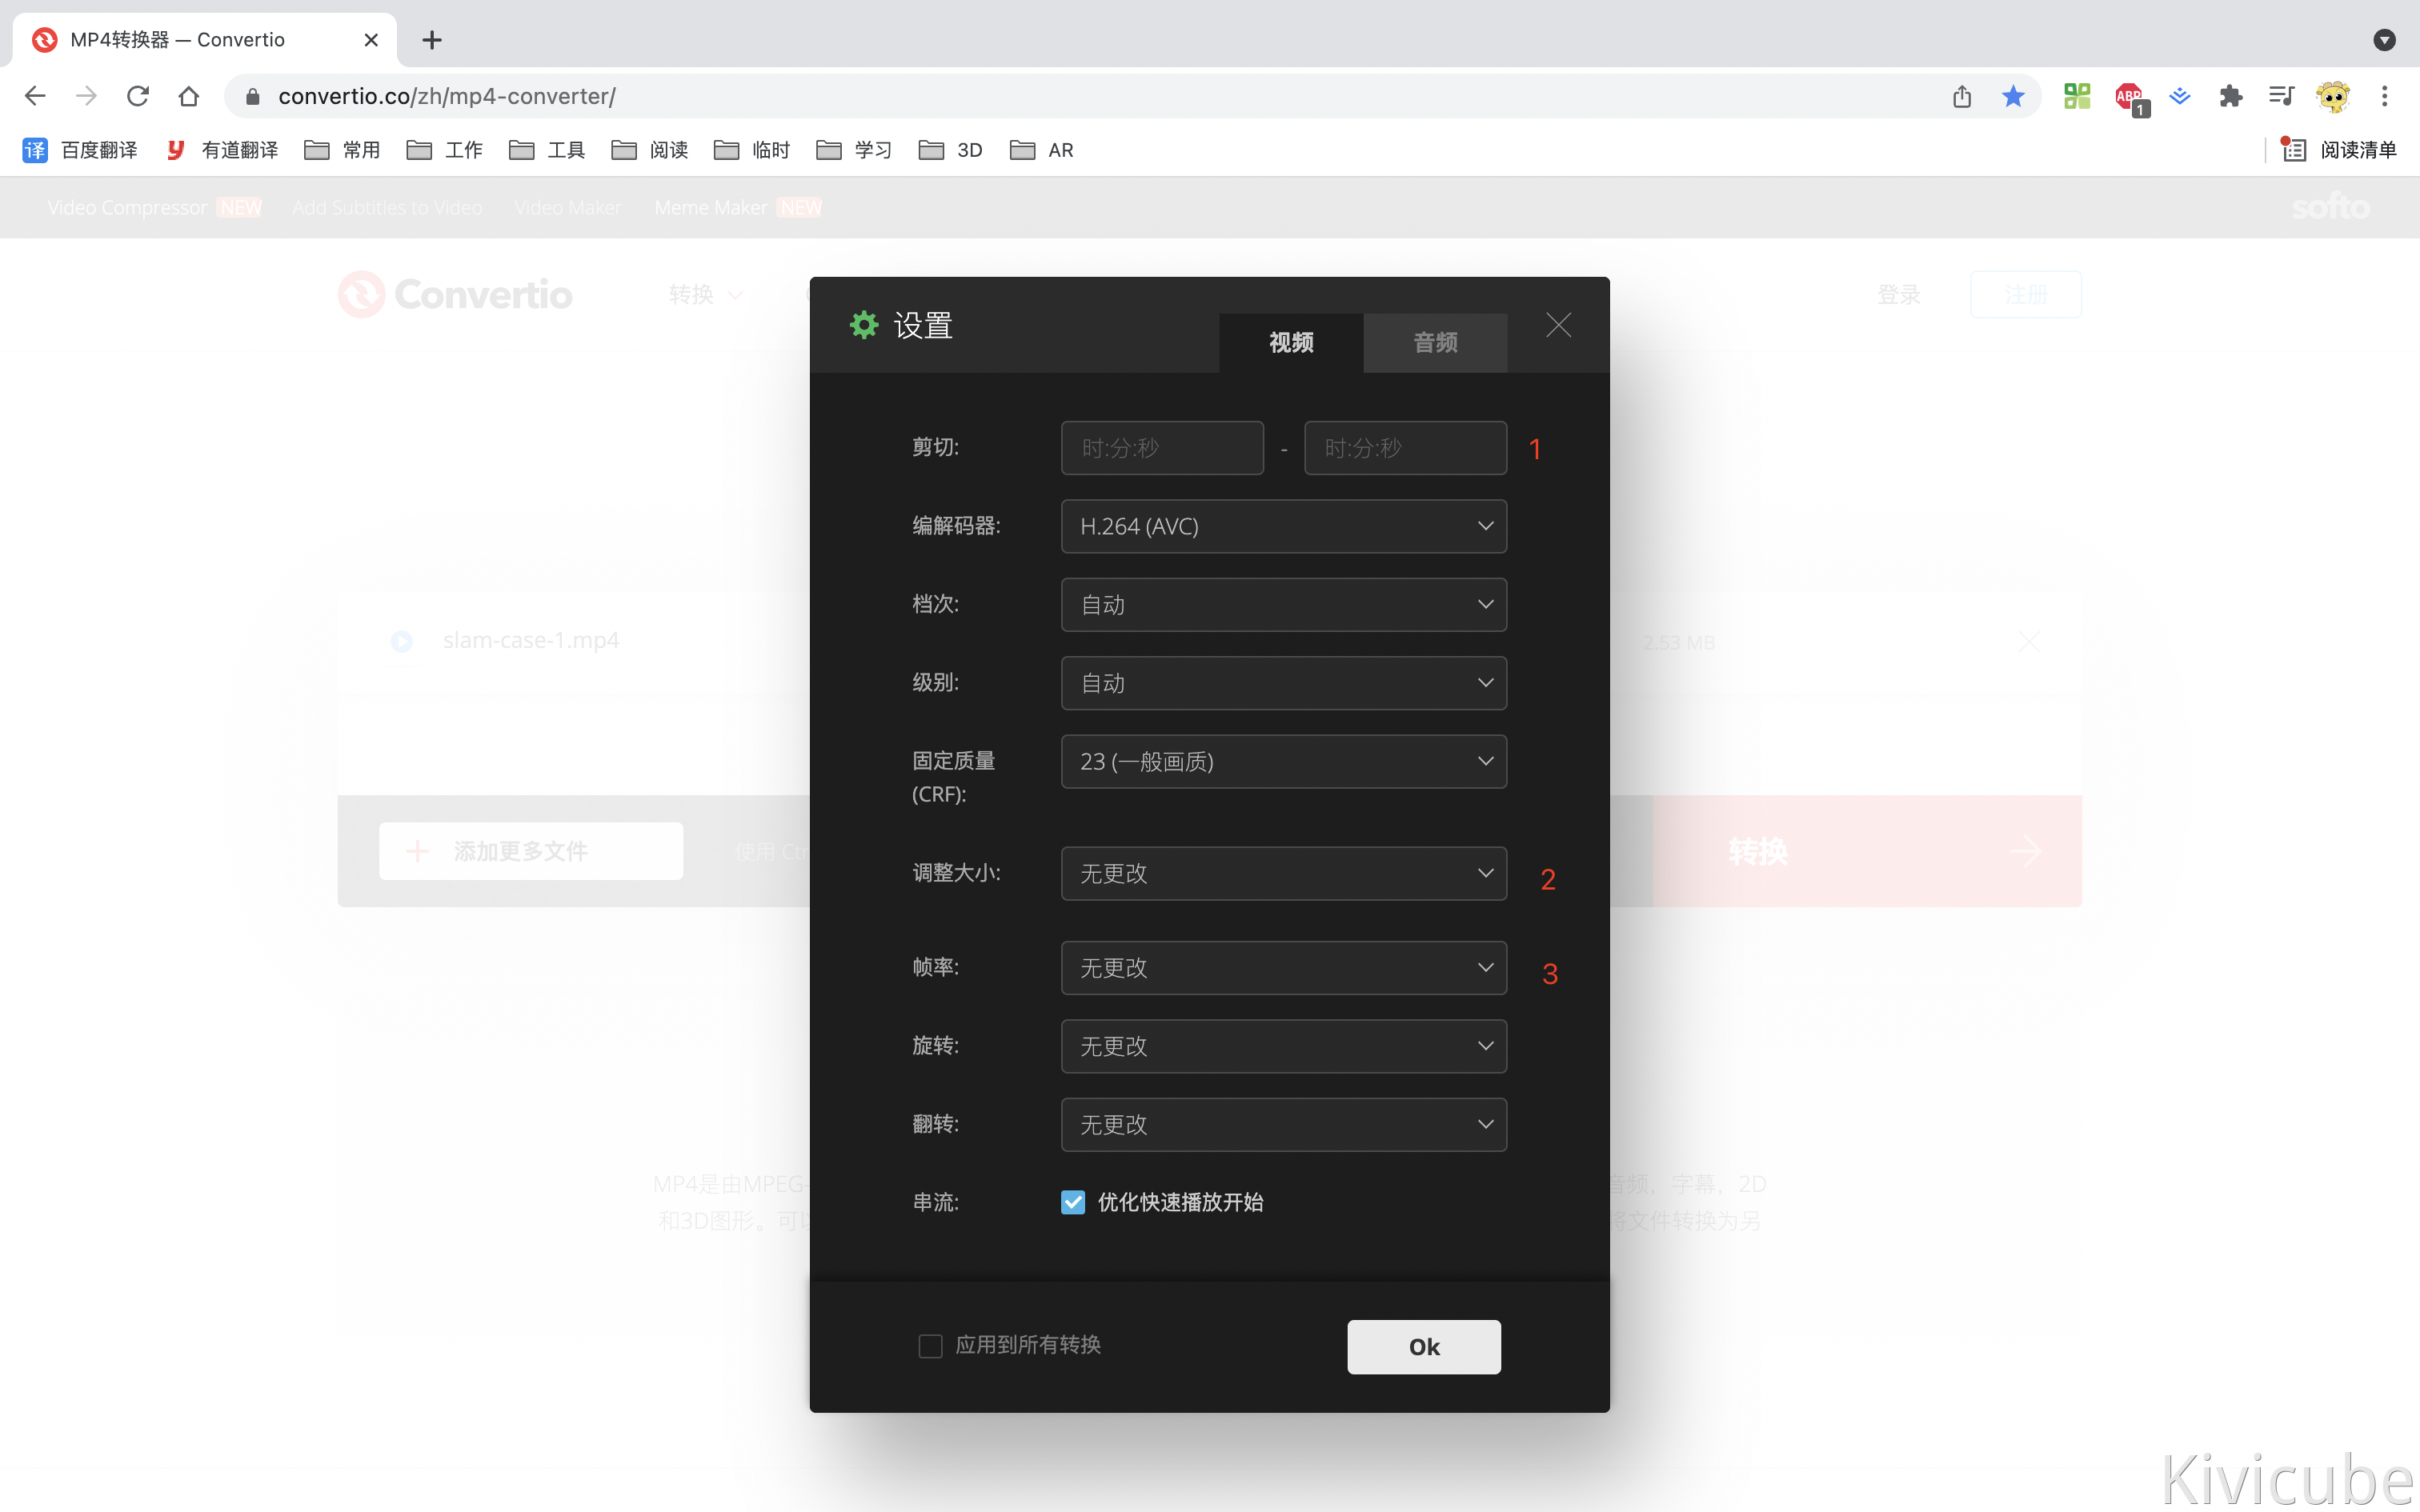Switch to the 音频 tab
Image resolution: width=2420 pixels, height=1512 pixels.
coord(1435,343)
